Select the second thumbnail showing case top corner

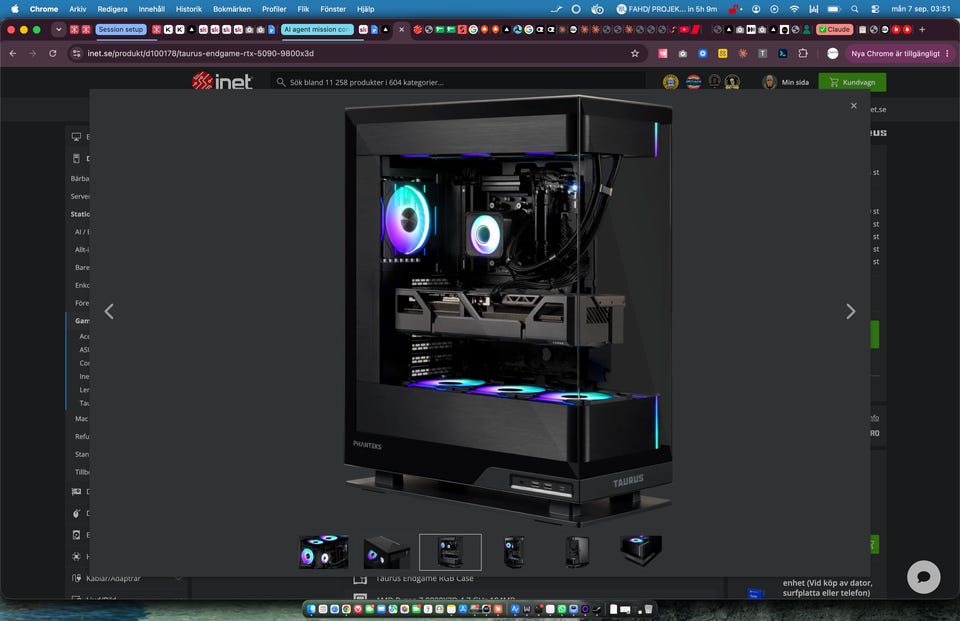(387, 552)
